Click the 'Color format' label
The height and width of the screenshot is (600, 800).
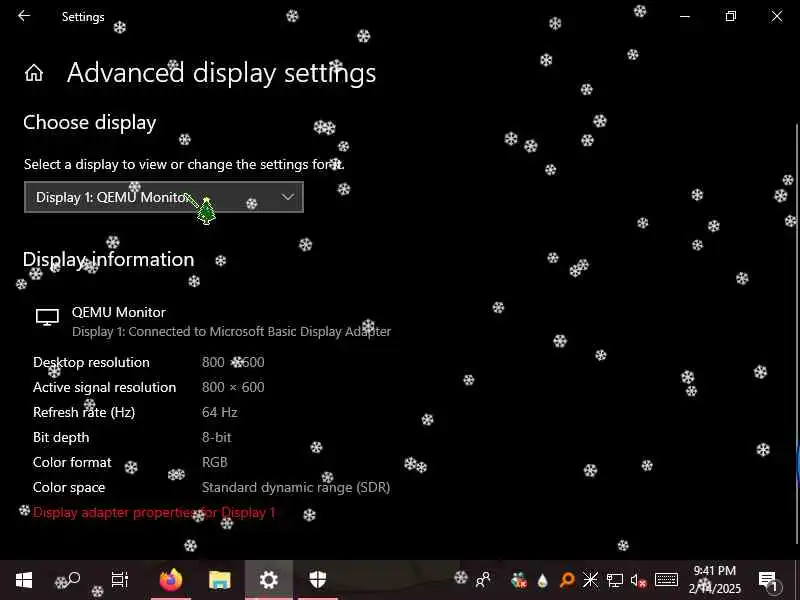tap(72, 462)
